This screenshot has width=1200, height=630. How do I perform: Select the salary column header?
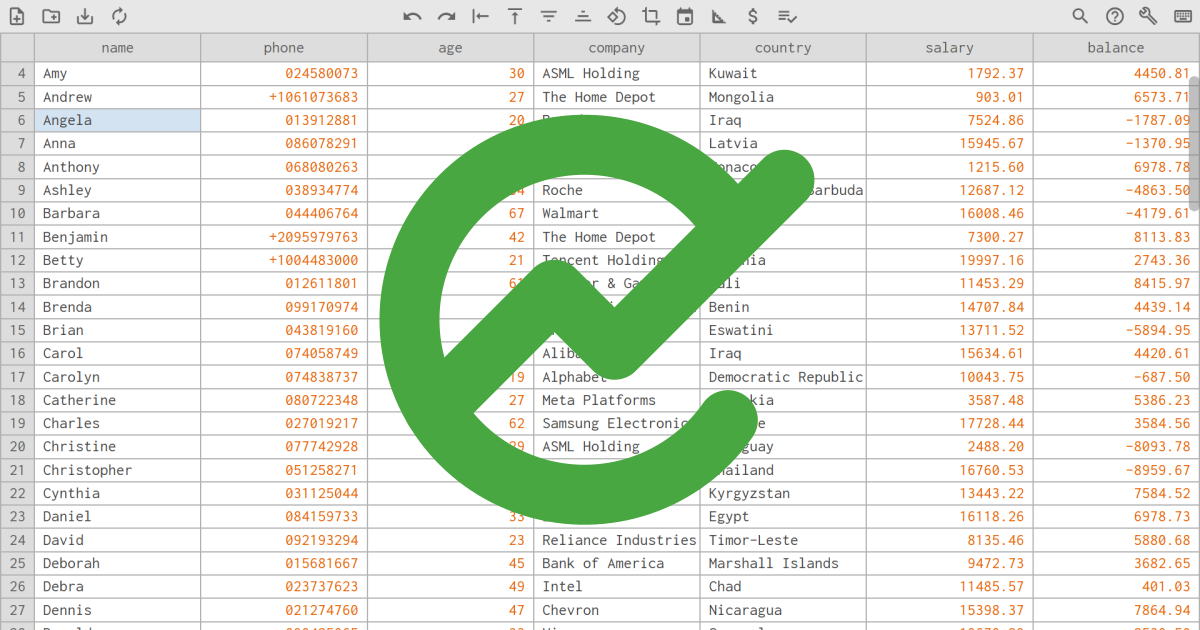pos(949,47)
